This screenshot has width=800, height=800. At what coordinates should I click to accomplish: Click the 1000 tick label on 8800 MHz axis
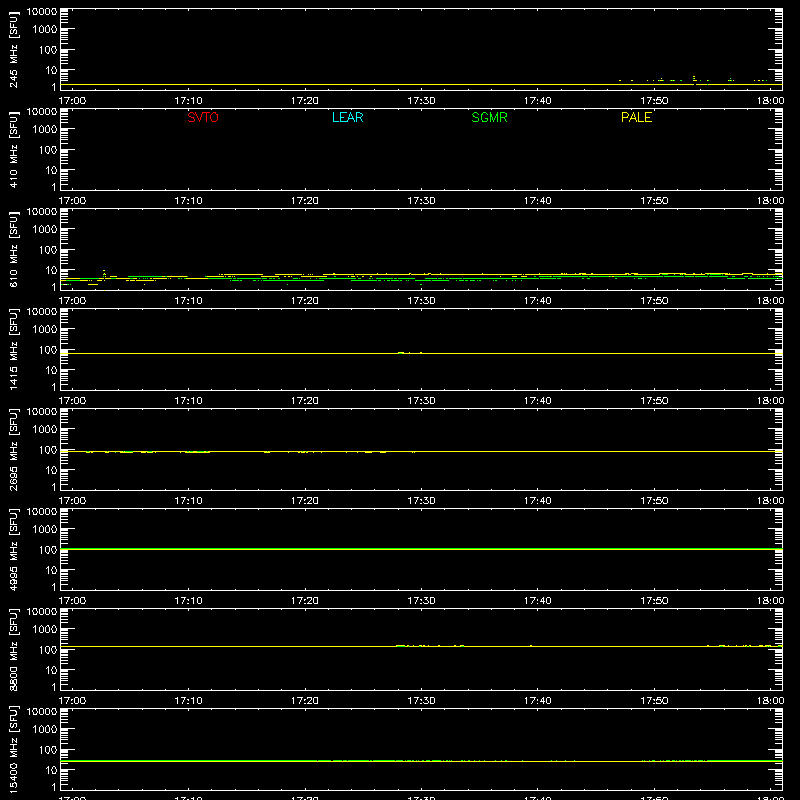[x=45, y=630]
